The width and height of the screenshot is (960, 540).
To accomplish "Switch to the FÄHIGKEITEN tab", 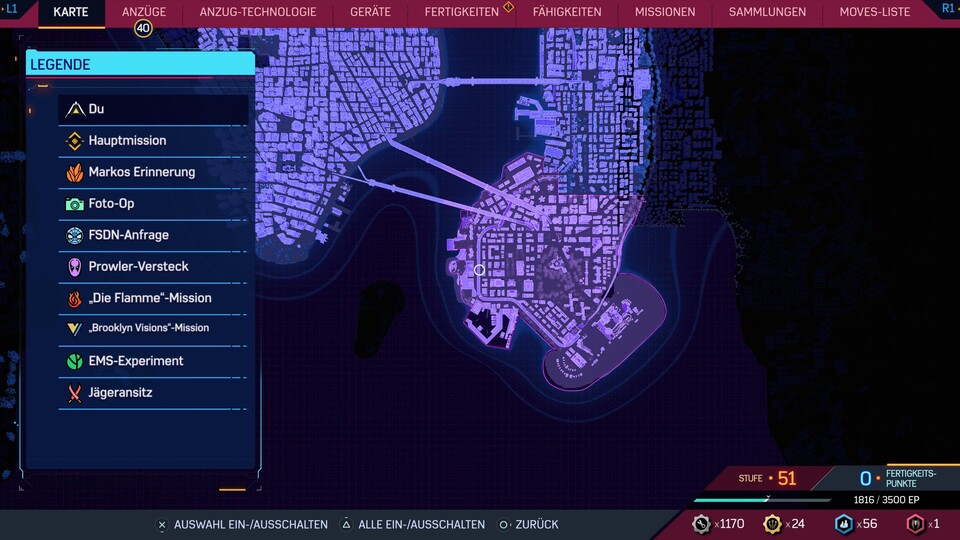I will 567,12.
